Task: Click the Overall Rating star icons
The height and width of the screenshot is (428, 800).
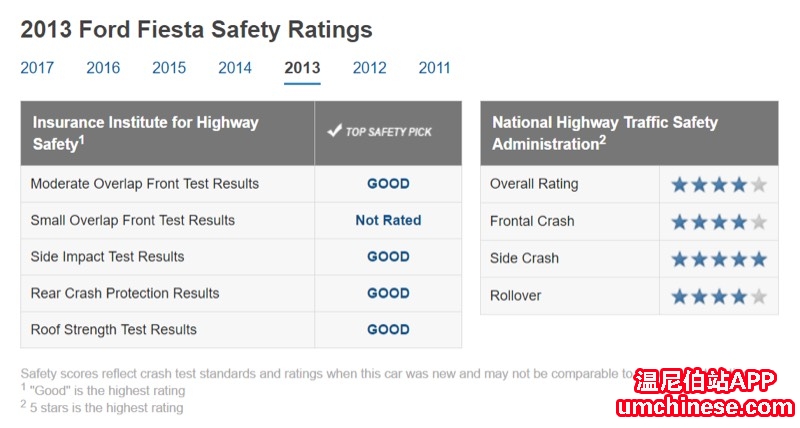Action: (x=719, y=185)
